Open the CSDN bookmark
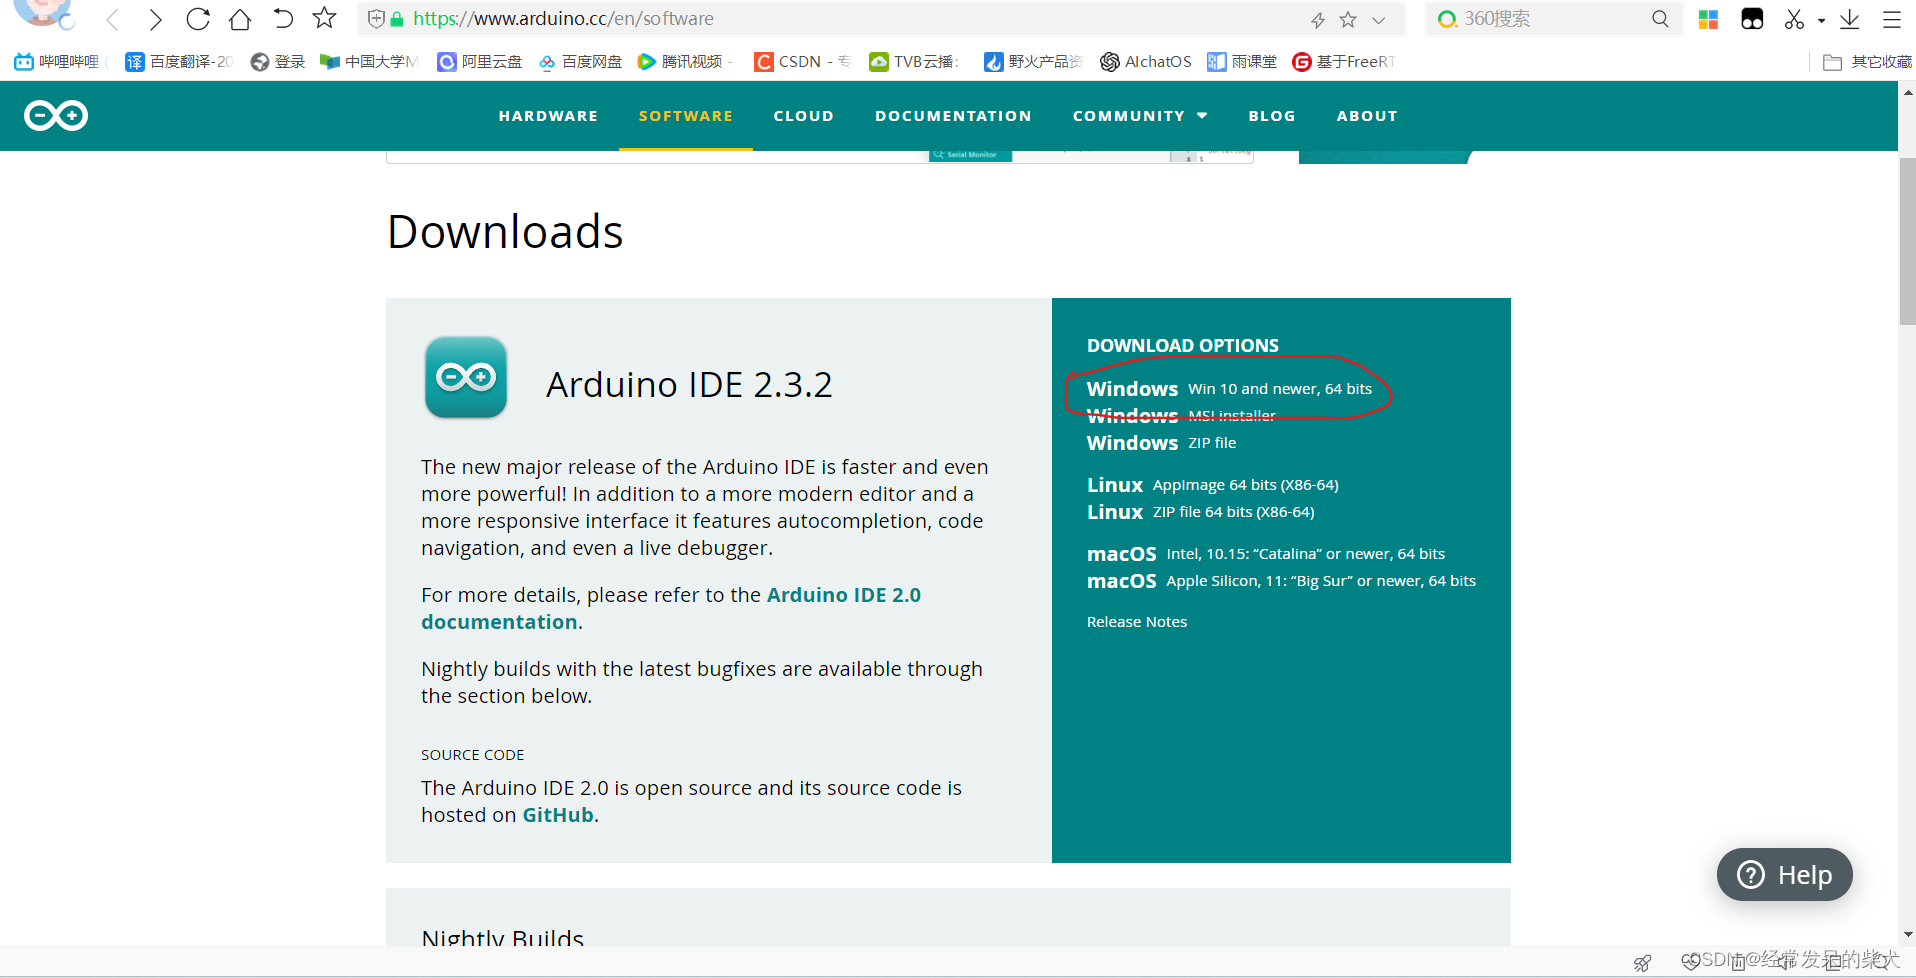The width and height of the screenshot is (1916, 978). 802,62
